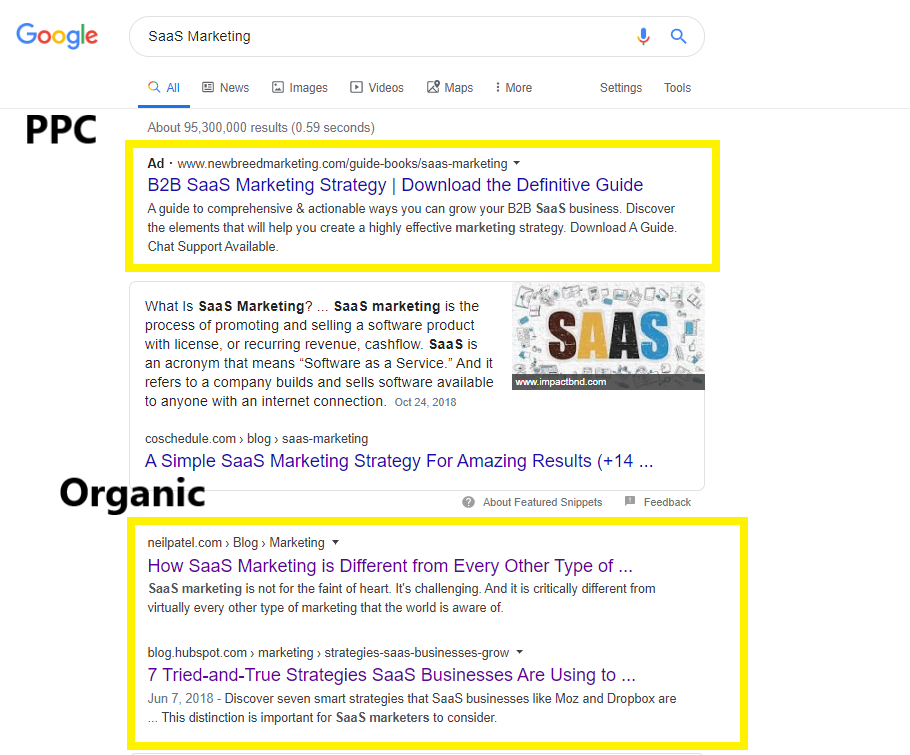
Task: Open the Videos results tab
Action: point(376,88)
